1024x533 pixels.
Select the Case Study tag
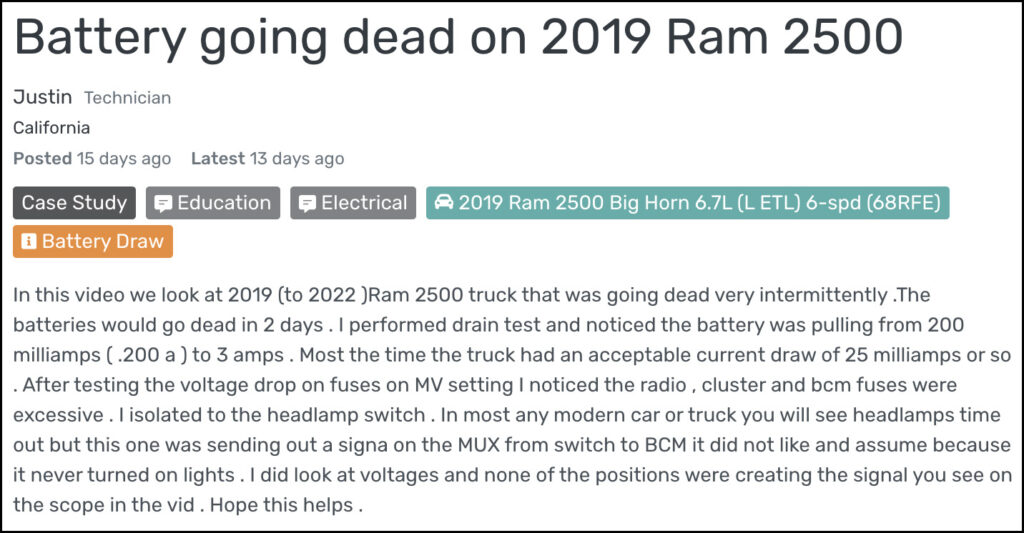74,202
